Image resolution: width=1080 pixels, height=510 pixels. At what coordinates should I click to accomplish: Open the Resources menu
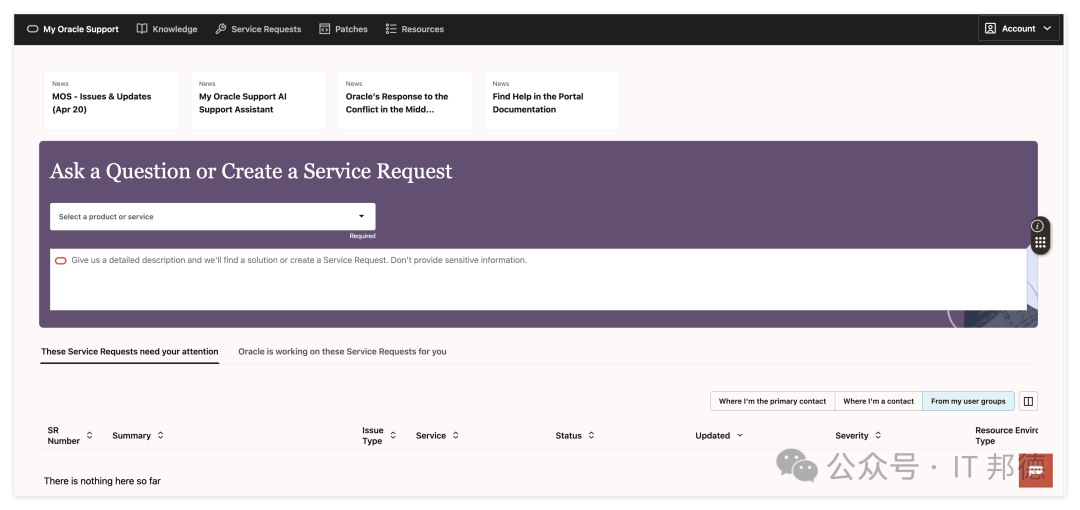pyautogui.click(x=415, y=29)
